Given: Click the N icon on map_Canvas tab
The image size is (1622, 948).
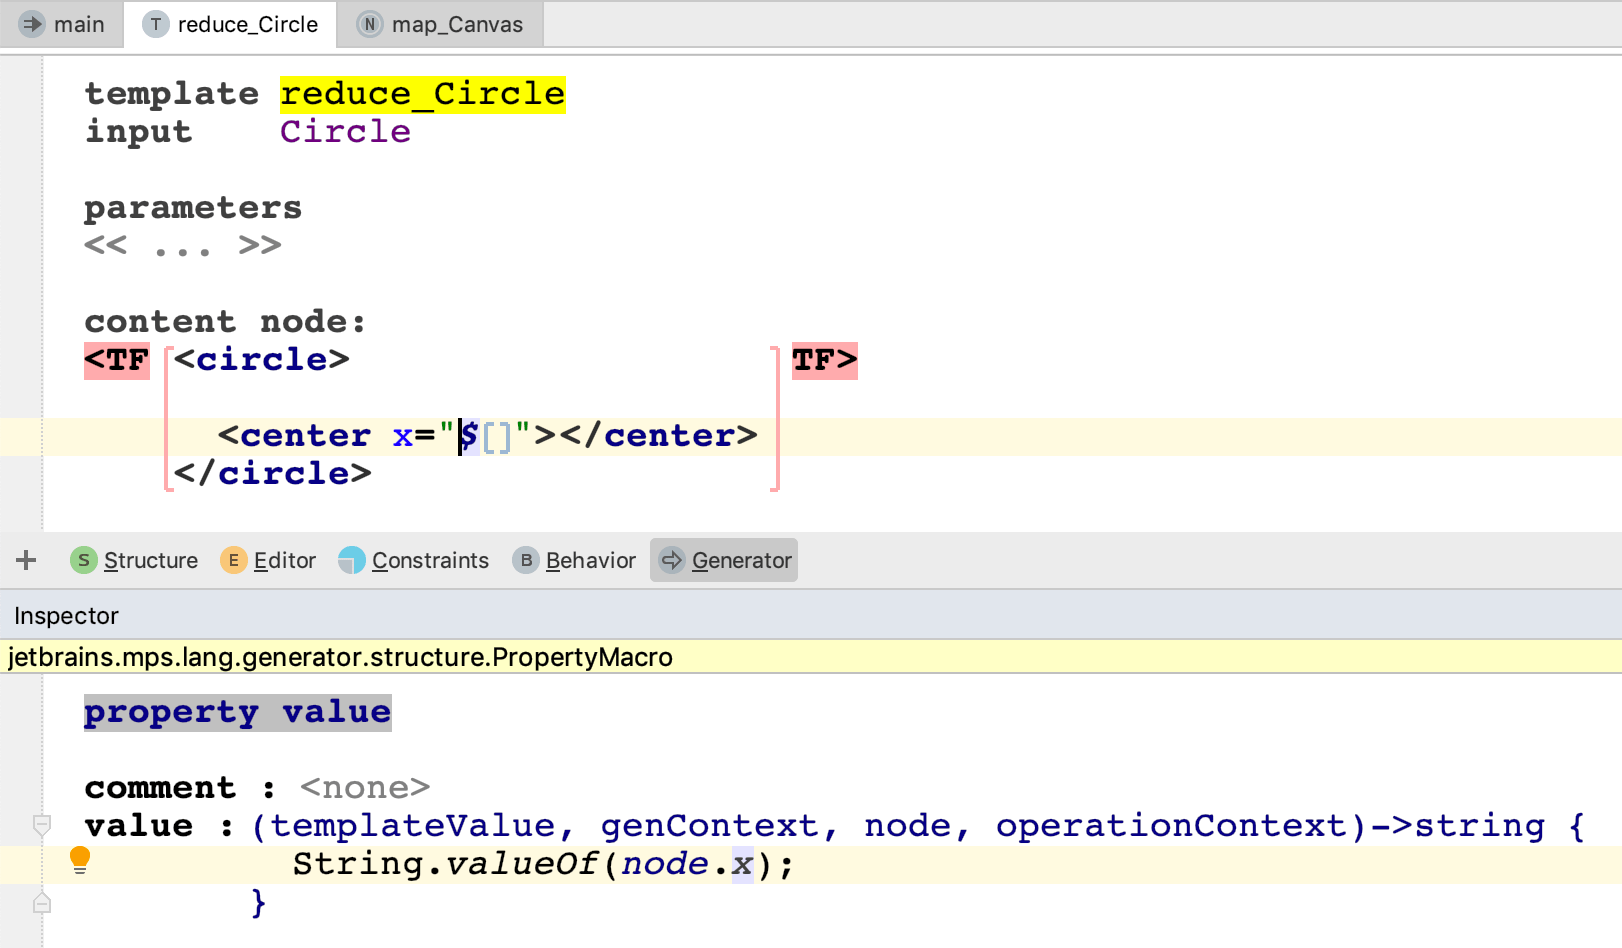Looking at the screenshot, I should pyautogui.click(x=370, y=24).
